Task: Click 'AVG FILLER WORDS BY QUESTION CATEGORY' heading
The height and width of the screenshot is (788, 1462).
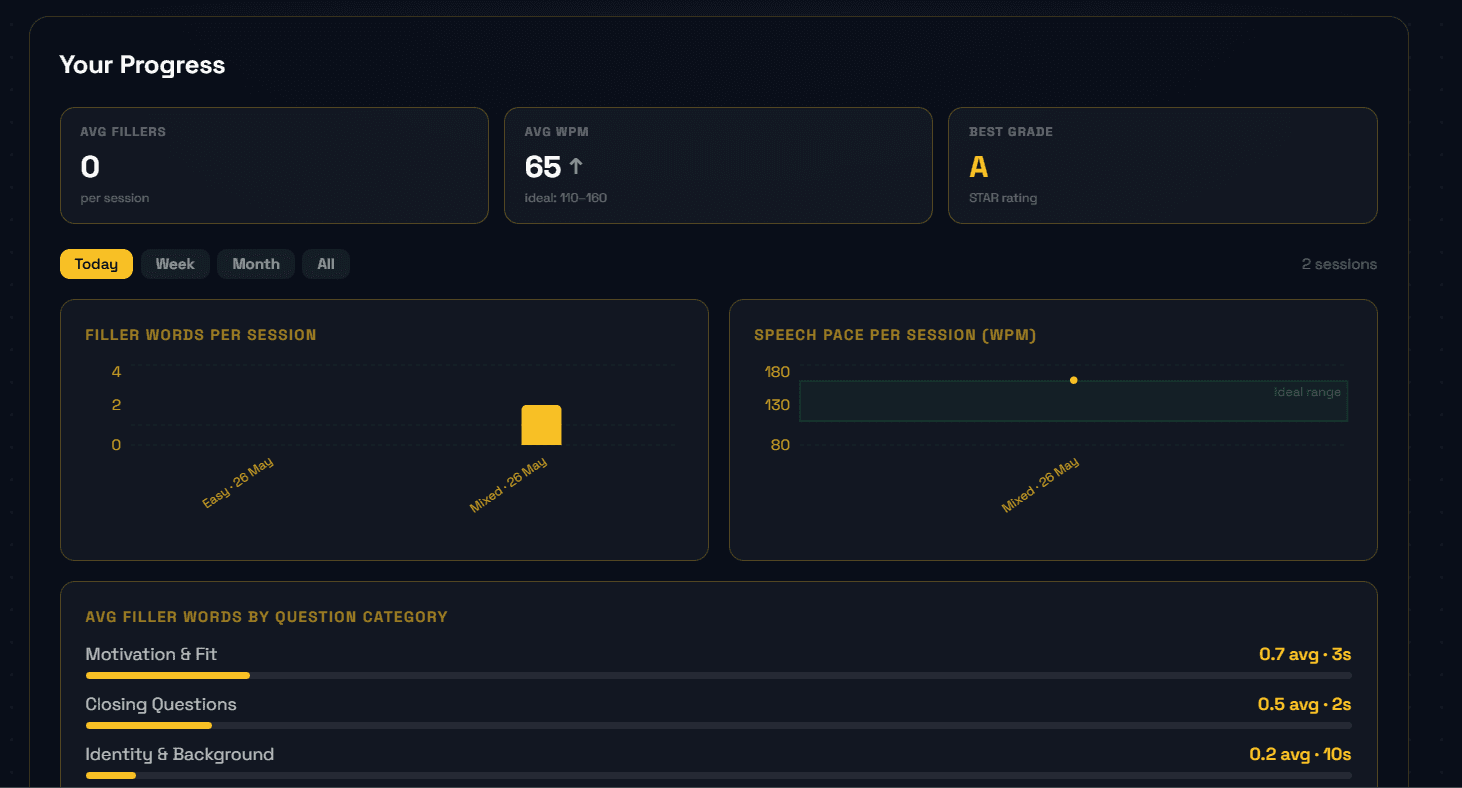Action: [266, 617]
